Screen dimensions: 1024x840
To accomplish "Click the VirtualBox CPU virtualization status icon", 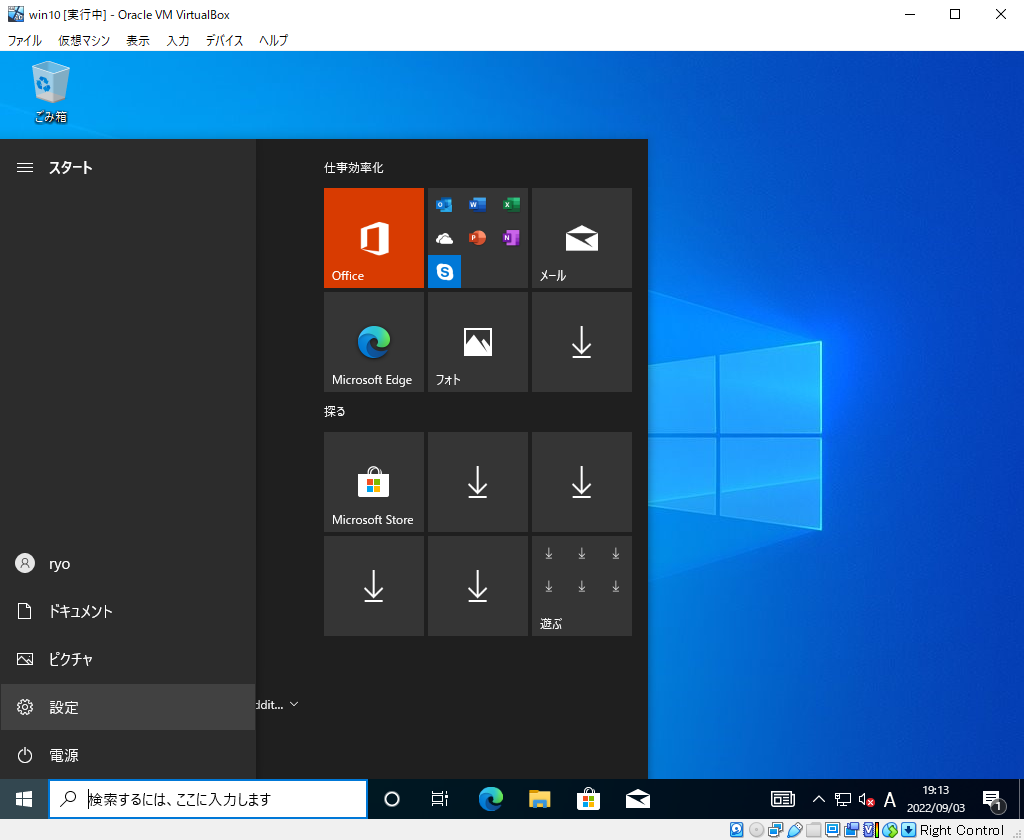I will click(871, 830).
